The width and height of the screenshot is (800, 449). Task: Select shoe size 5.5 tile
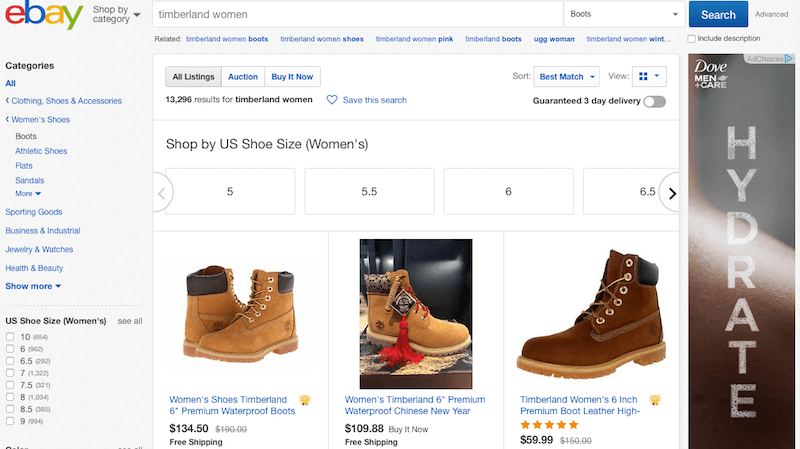[x=369, y=191]
